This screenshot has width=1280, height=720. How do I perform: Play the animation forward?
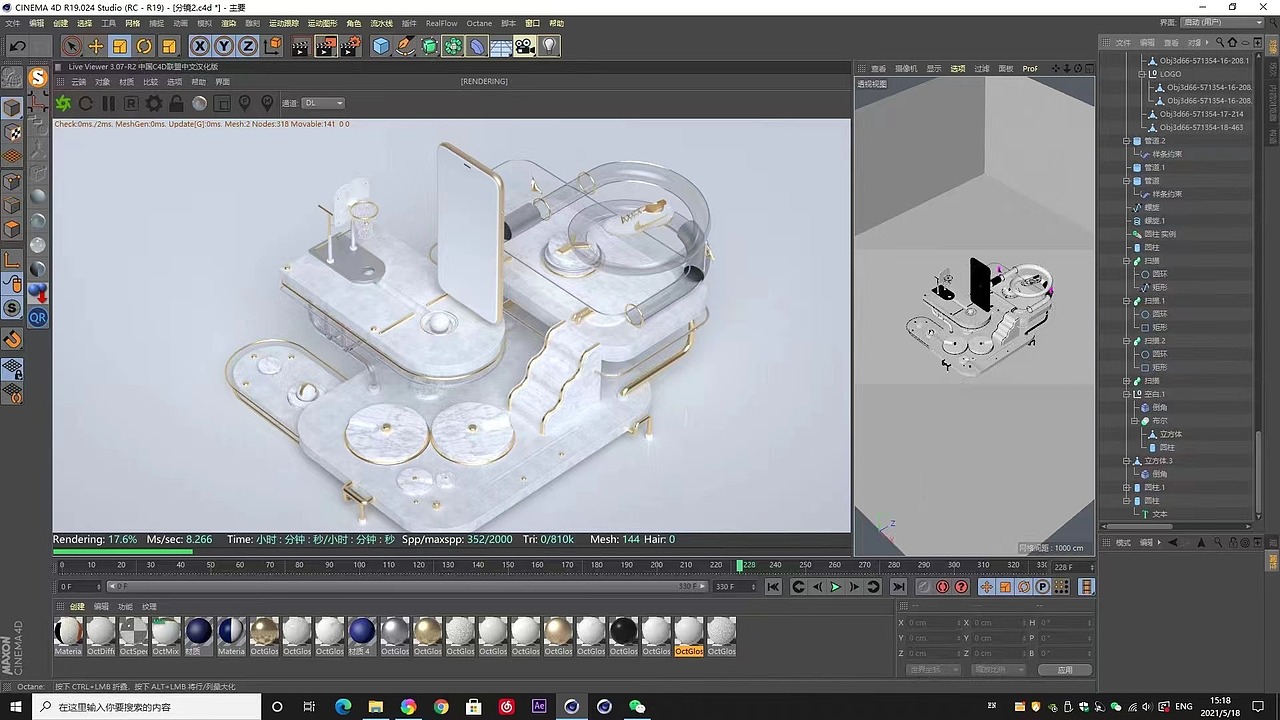(x=835, y=587)
